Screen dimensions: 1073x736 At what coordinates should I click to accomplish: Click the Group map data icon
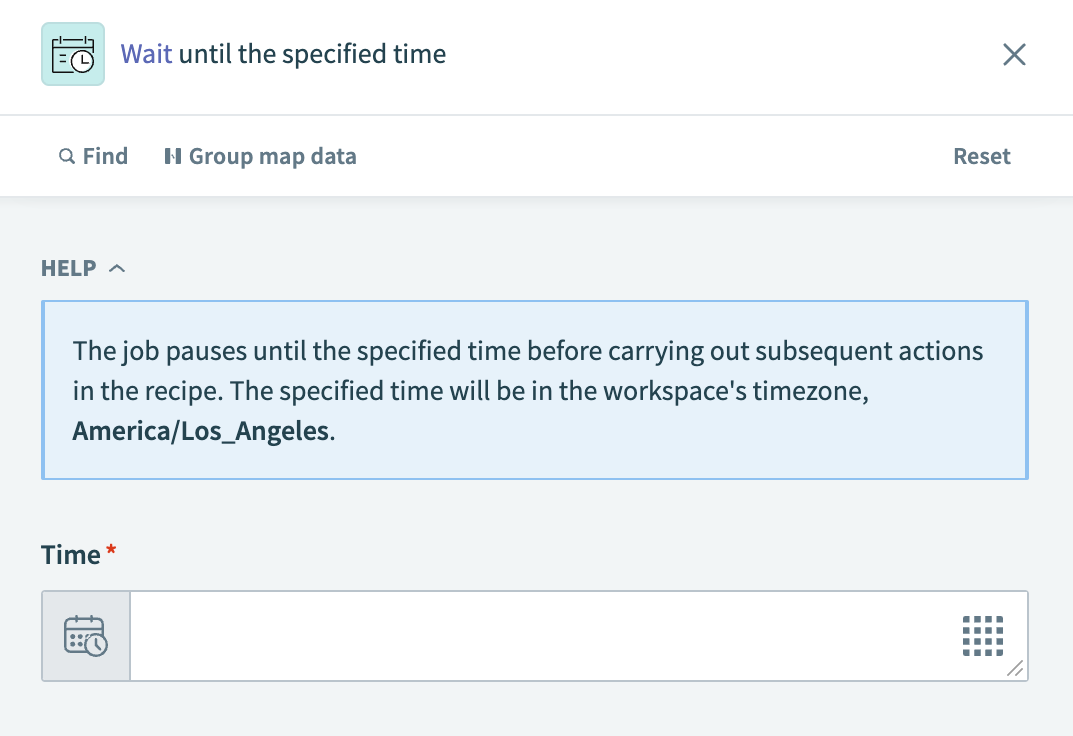pos(174,156)
